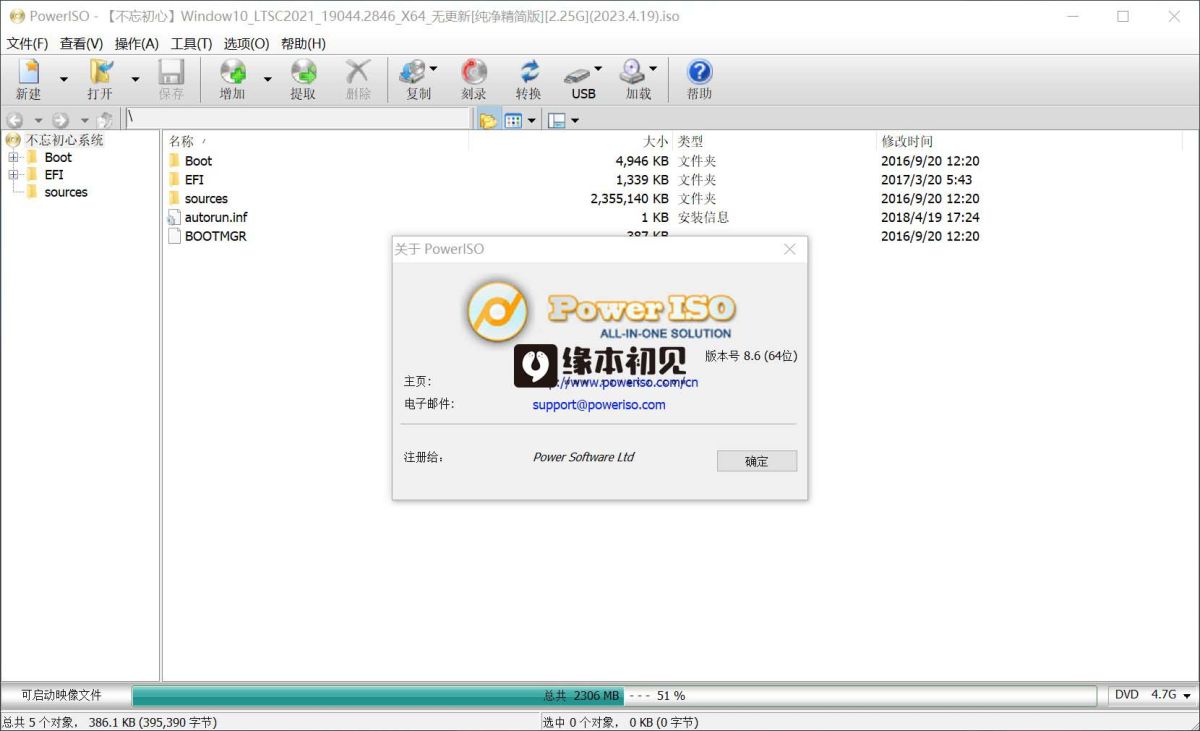This screenshot has height=731, width=1200.
Task: Click the 提取 (Extract) toolbar icon
Action: (303, 72)
